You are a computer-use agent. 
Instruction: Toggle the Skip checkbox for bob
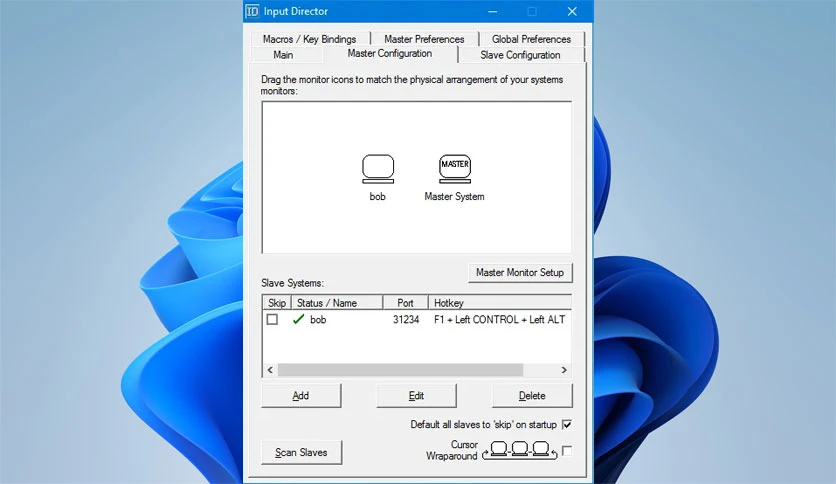pyautogui.click(x=272, y=319)
